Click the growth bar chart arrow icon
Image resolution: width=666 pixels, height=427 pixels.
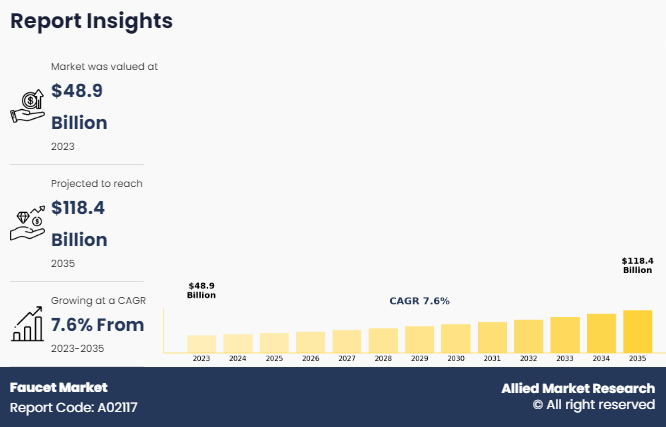point(26,322)
